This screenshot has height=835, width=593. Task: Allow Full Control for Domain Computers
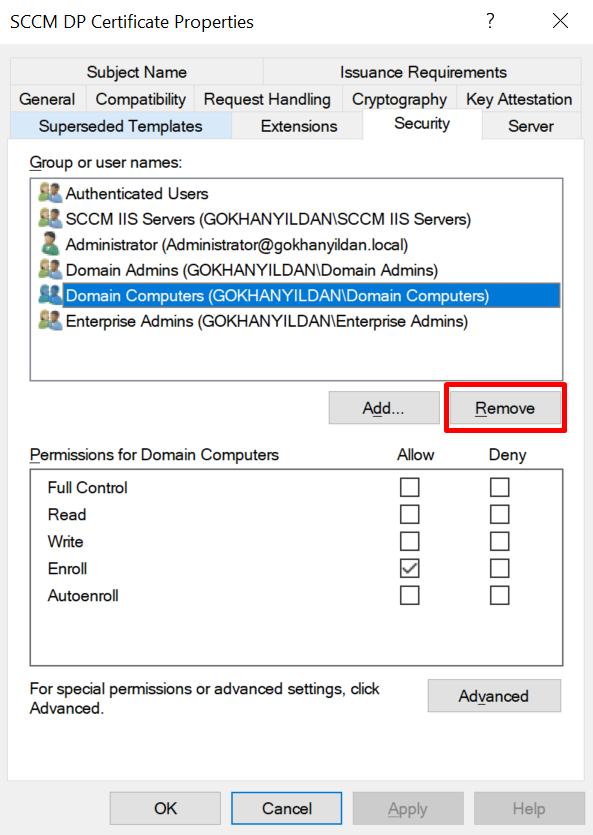(x=409, y=487)
